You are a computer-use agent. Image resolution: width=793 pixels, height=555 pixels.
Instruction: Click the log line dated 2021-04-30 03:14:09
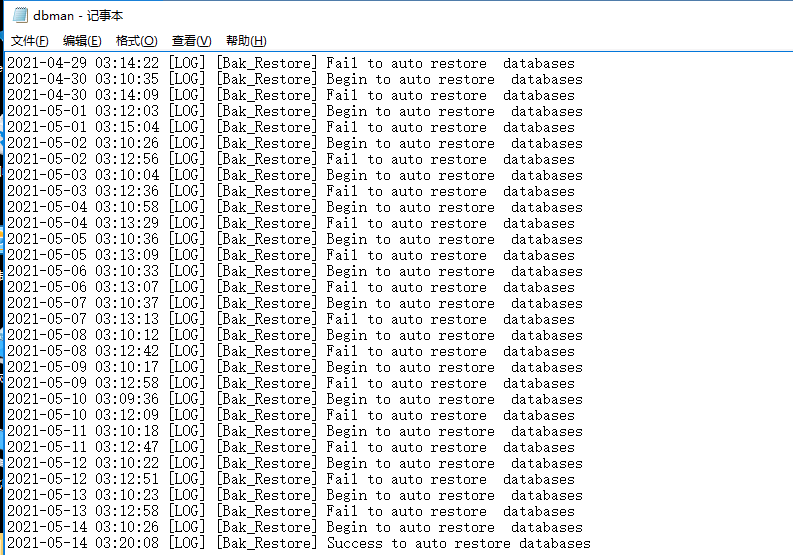(291, 95)
